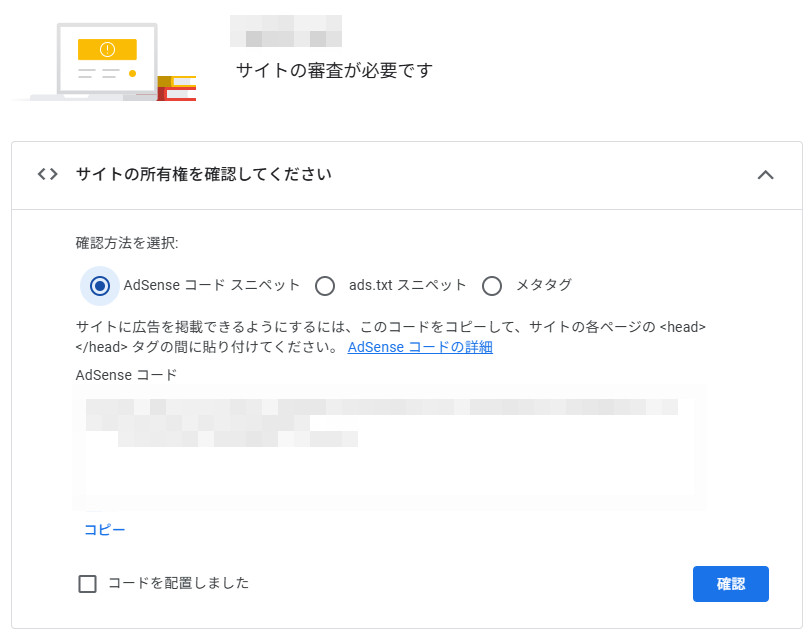Select the AdSense コード スニペット radio button
This screenshot has width=810, height=633.
pos(99,286)
